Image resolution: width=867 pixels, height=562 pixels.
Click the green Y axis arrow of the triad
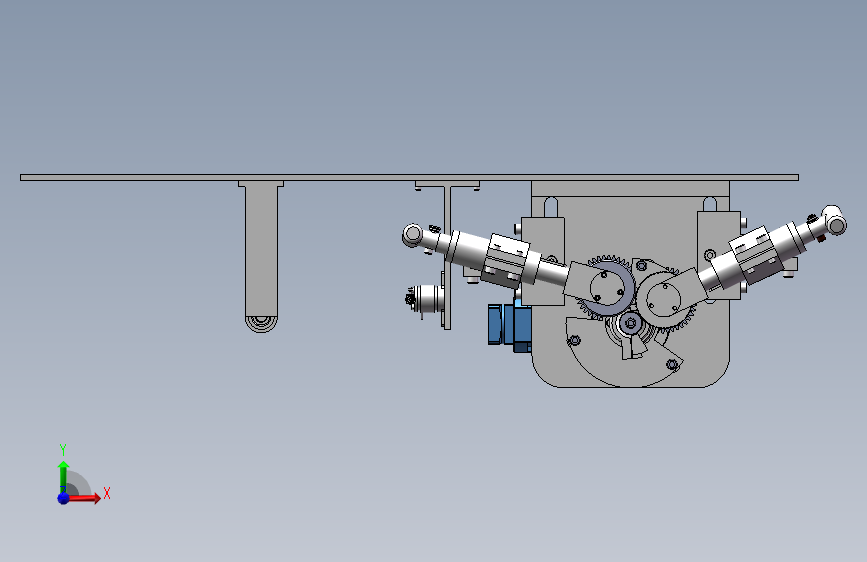[63, 476]
